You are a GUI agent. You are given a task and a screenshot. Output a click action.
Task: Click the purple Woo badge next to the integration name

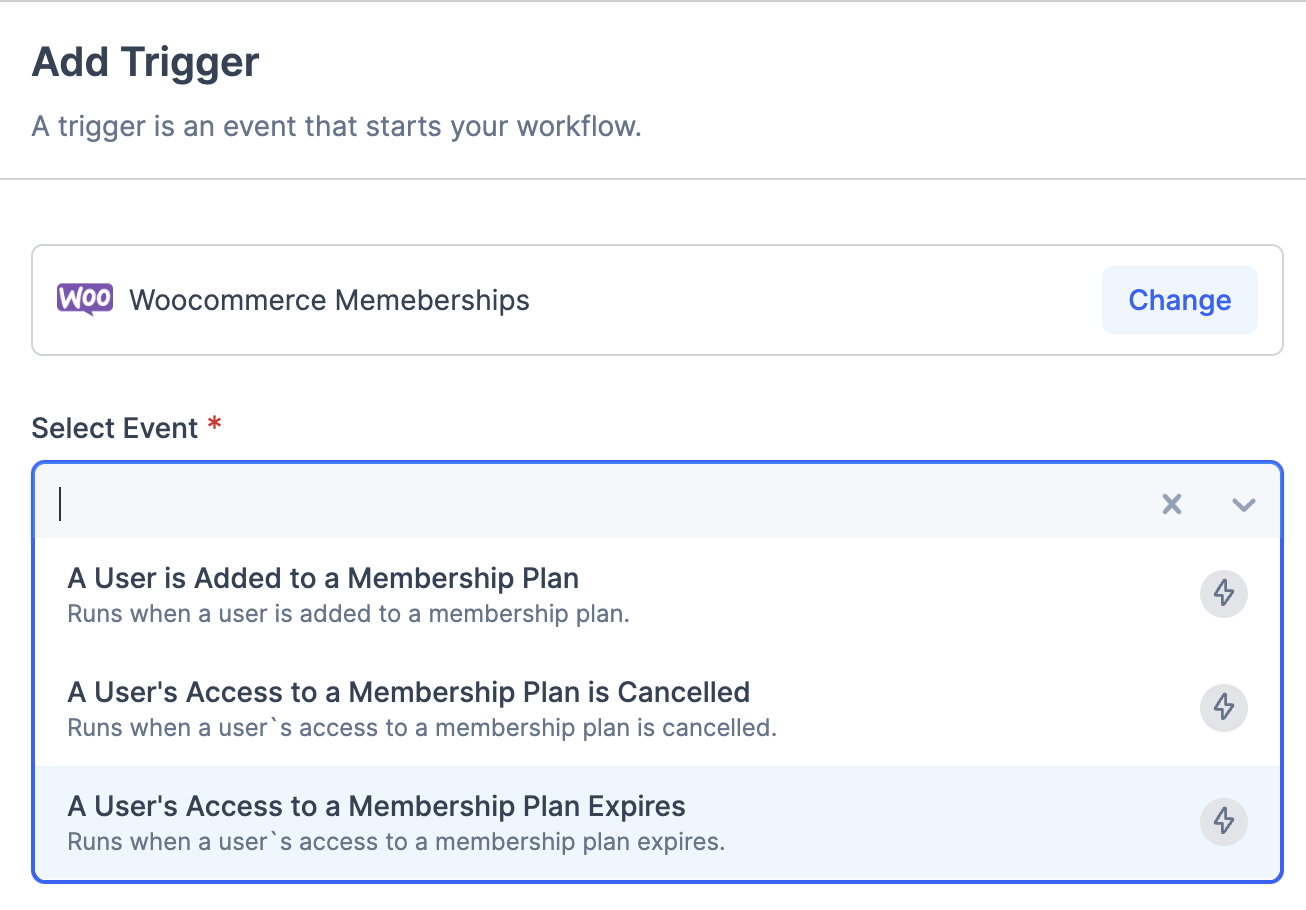(84, 300)
